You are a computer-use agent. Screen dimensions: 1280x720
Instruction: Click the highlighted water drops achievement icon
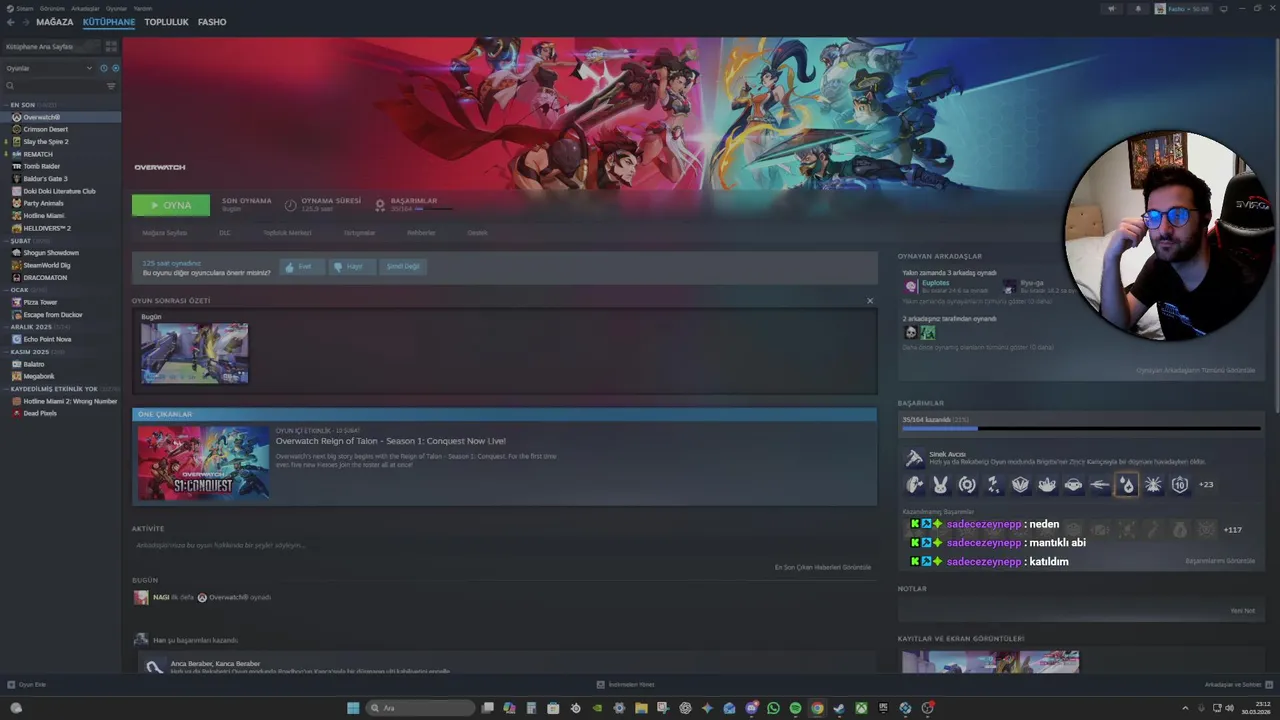(x=1127, y=485)
